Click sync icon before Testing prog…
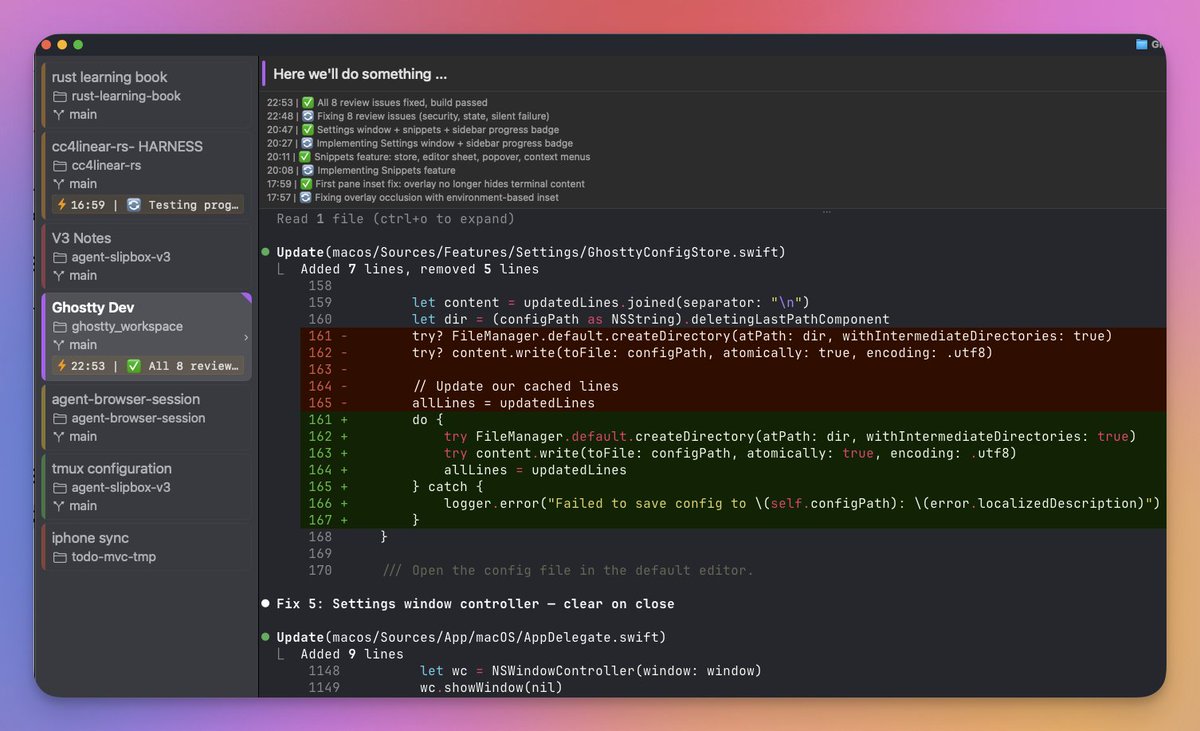This screenshot has height=731, width=1200. 134,205
